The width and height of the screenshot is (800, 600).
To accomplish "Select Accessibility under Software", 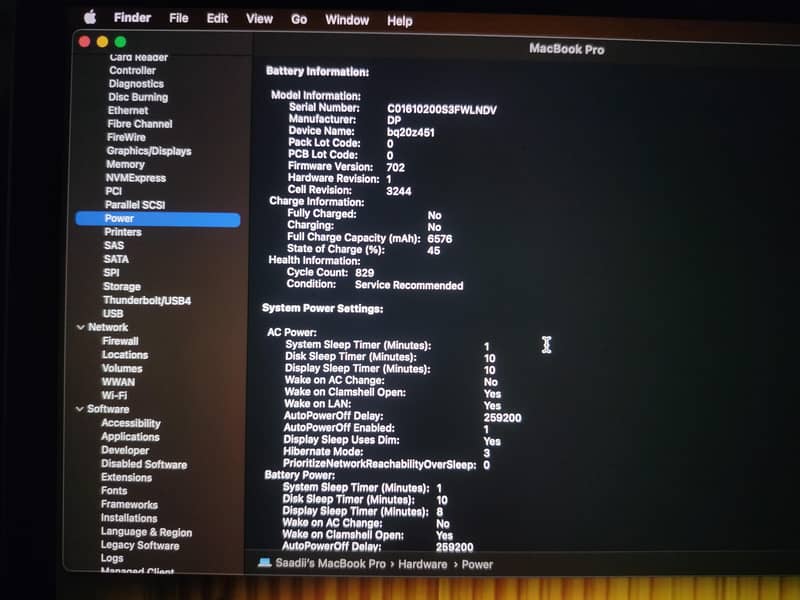I will tap(131, 423).
